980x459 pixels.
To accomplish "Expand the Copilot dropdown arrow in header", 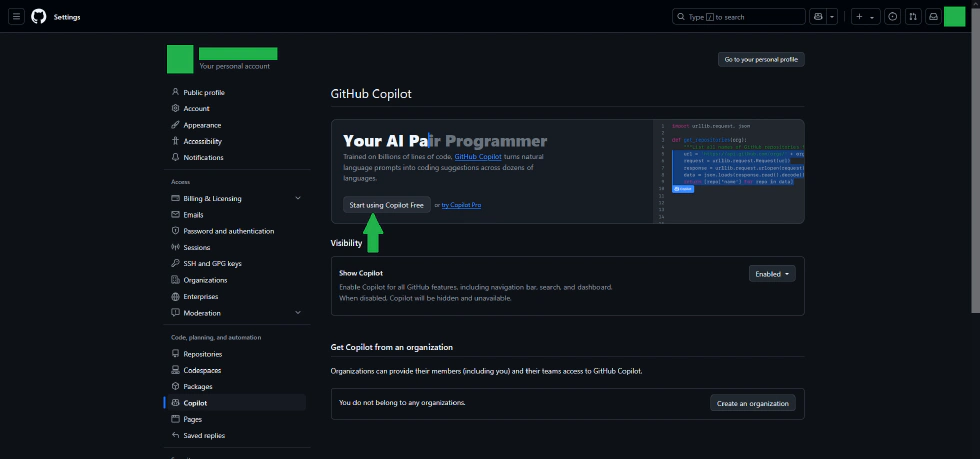I will (833, 17).
